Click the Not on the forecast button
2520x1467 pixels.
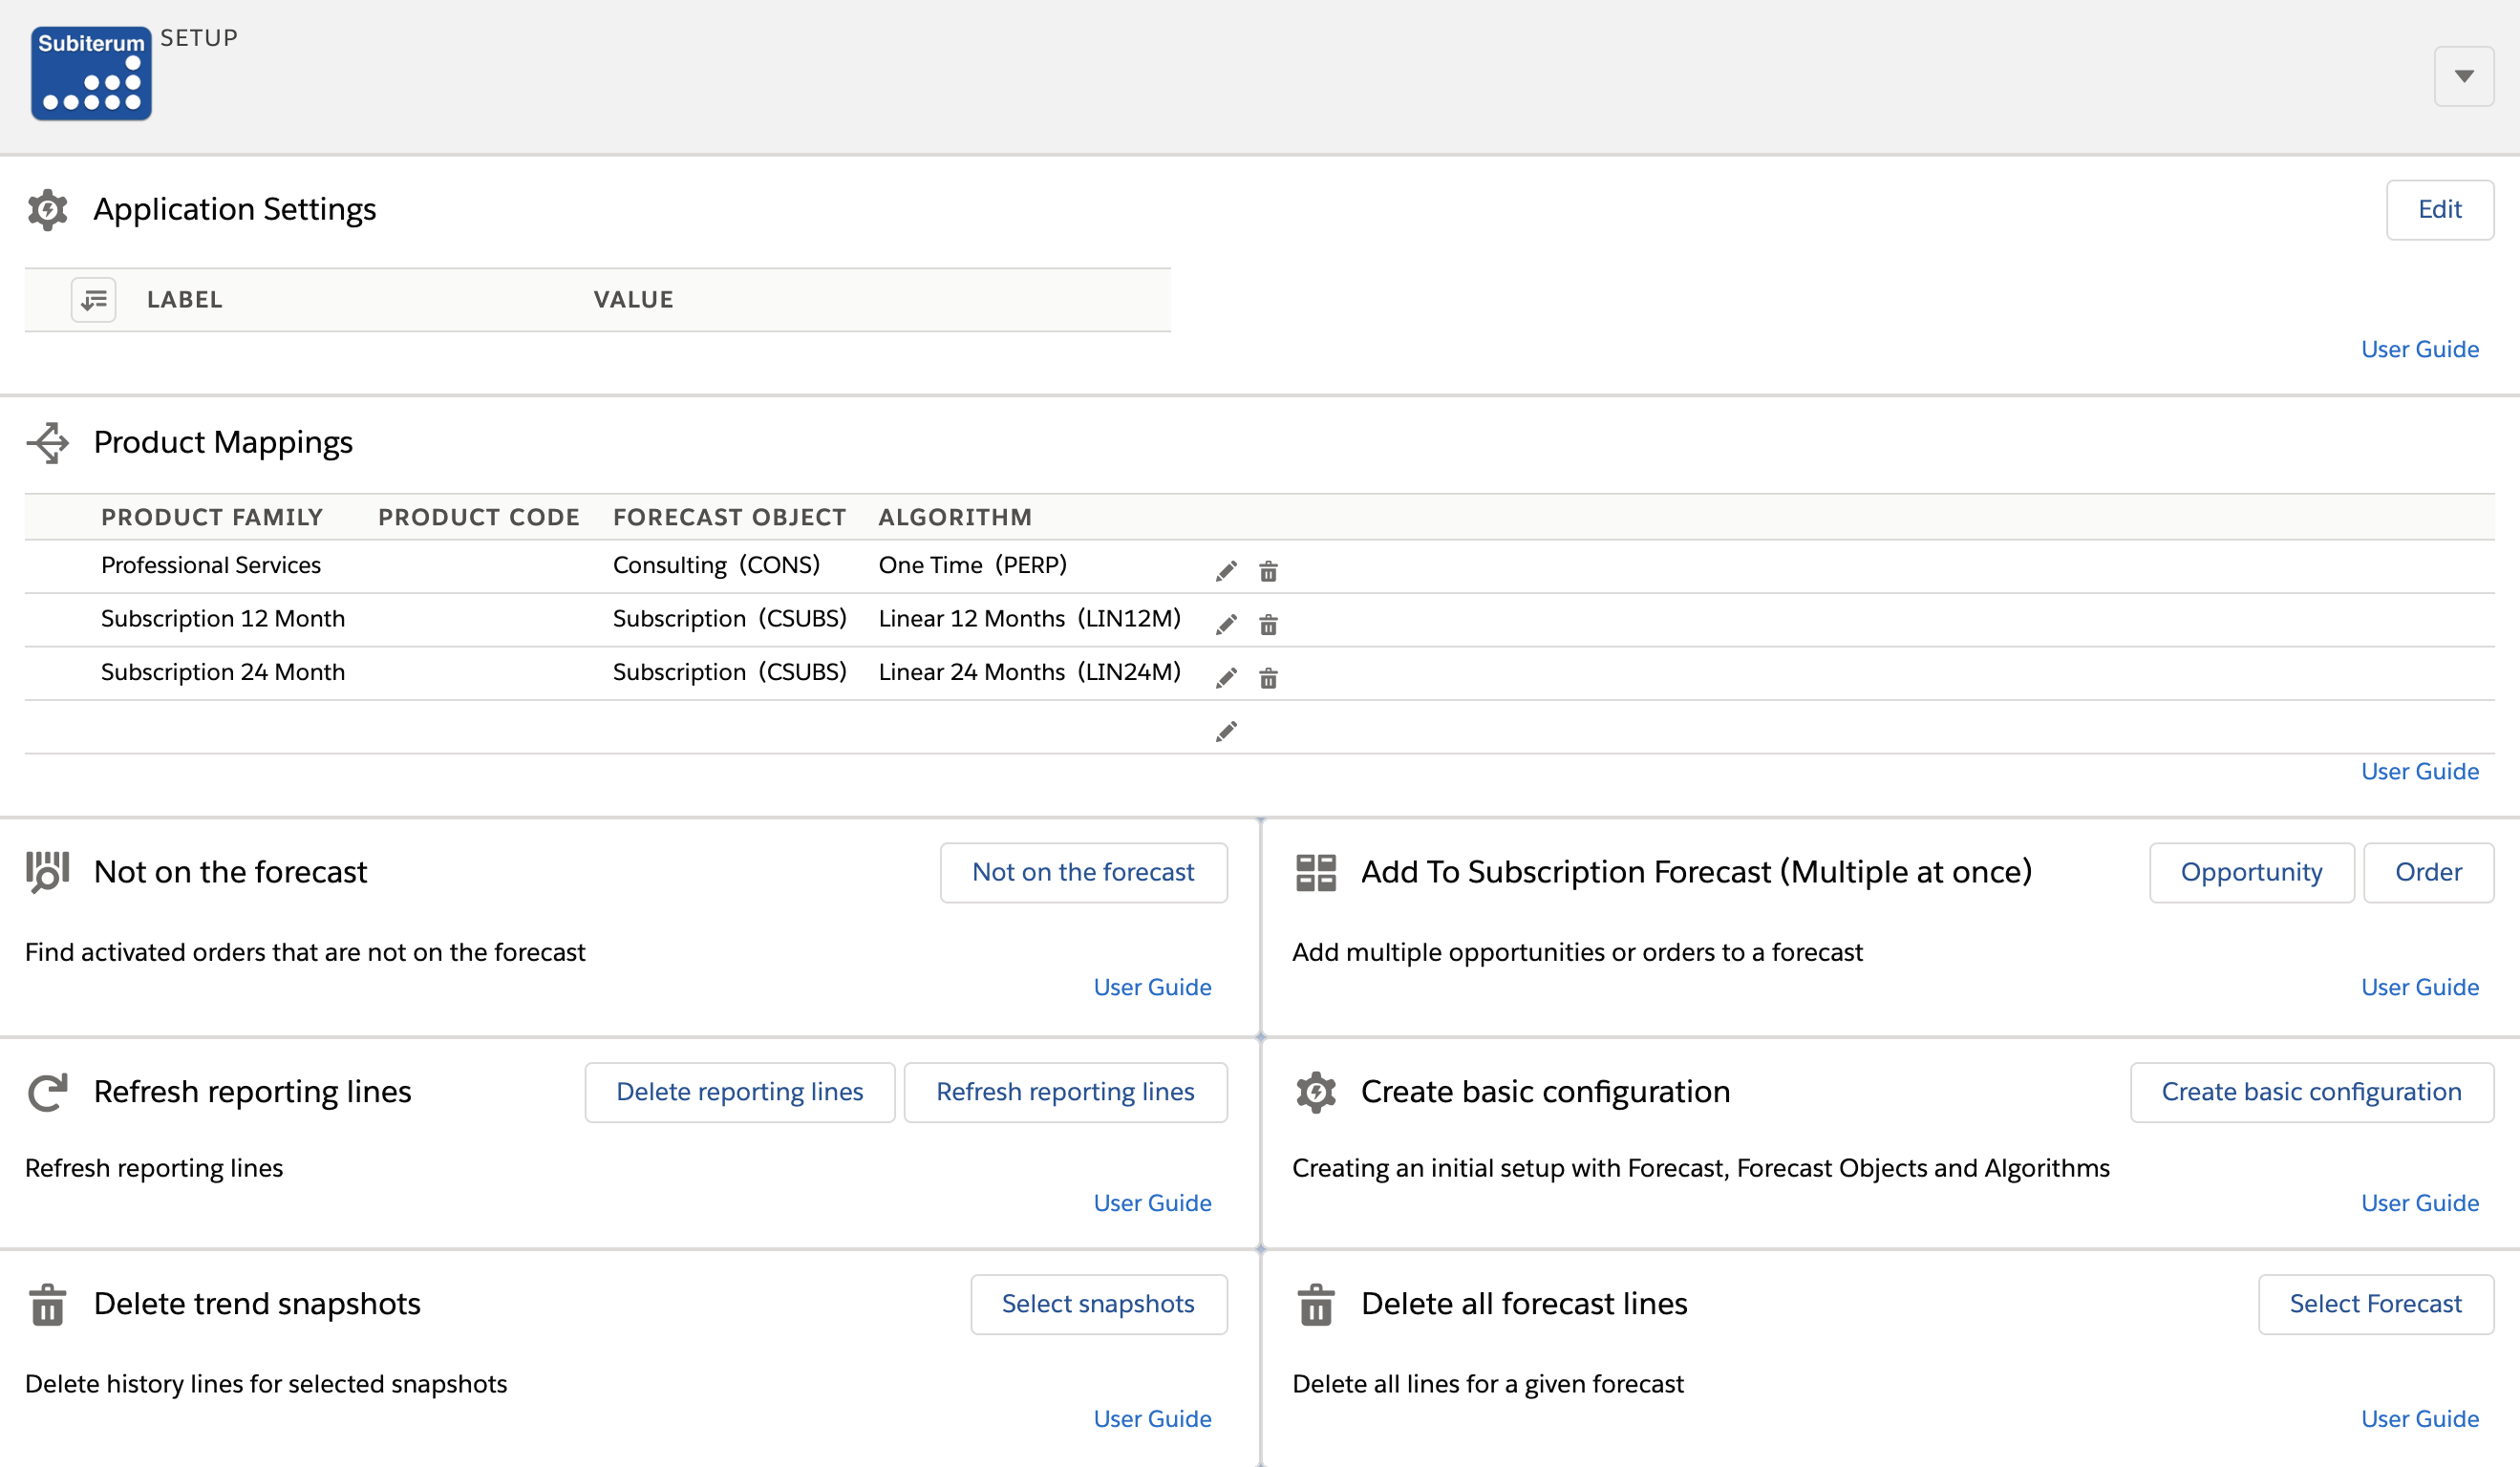point(1083,872)
